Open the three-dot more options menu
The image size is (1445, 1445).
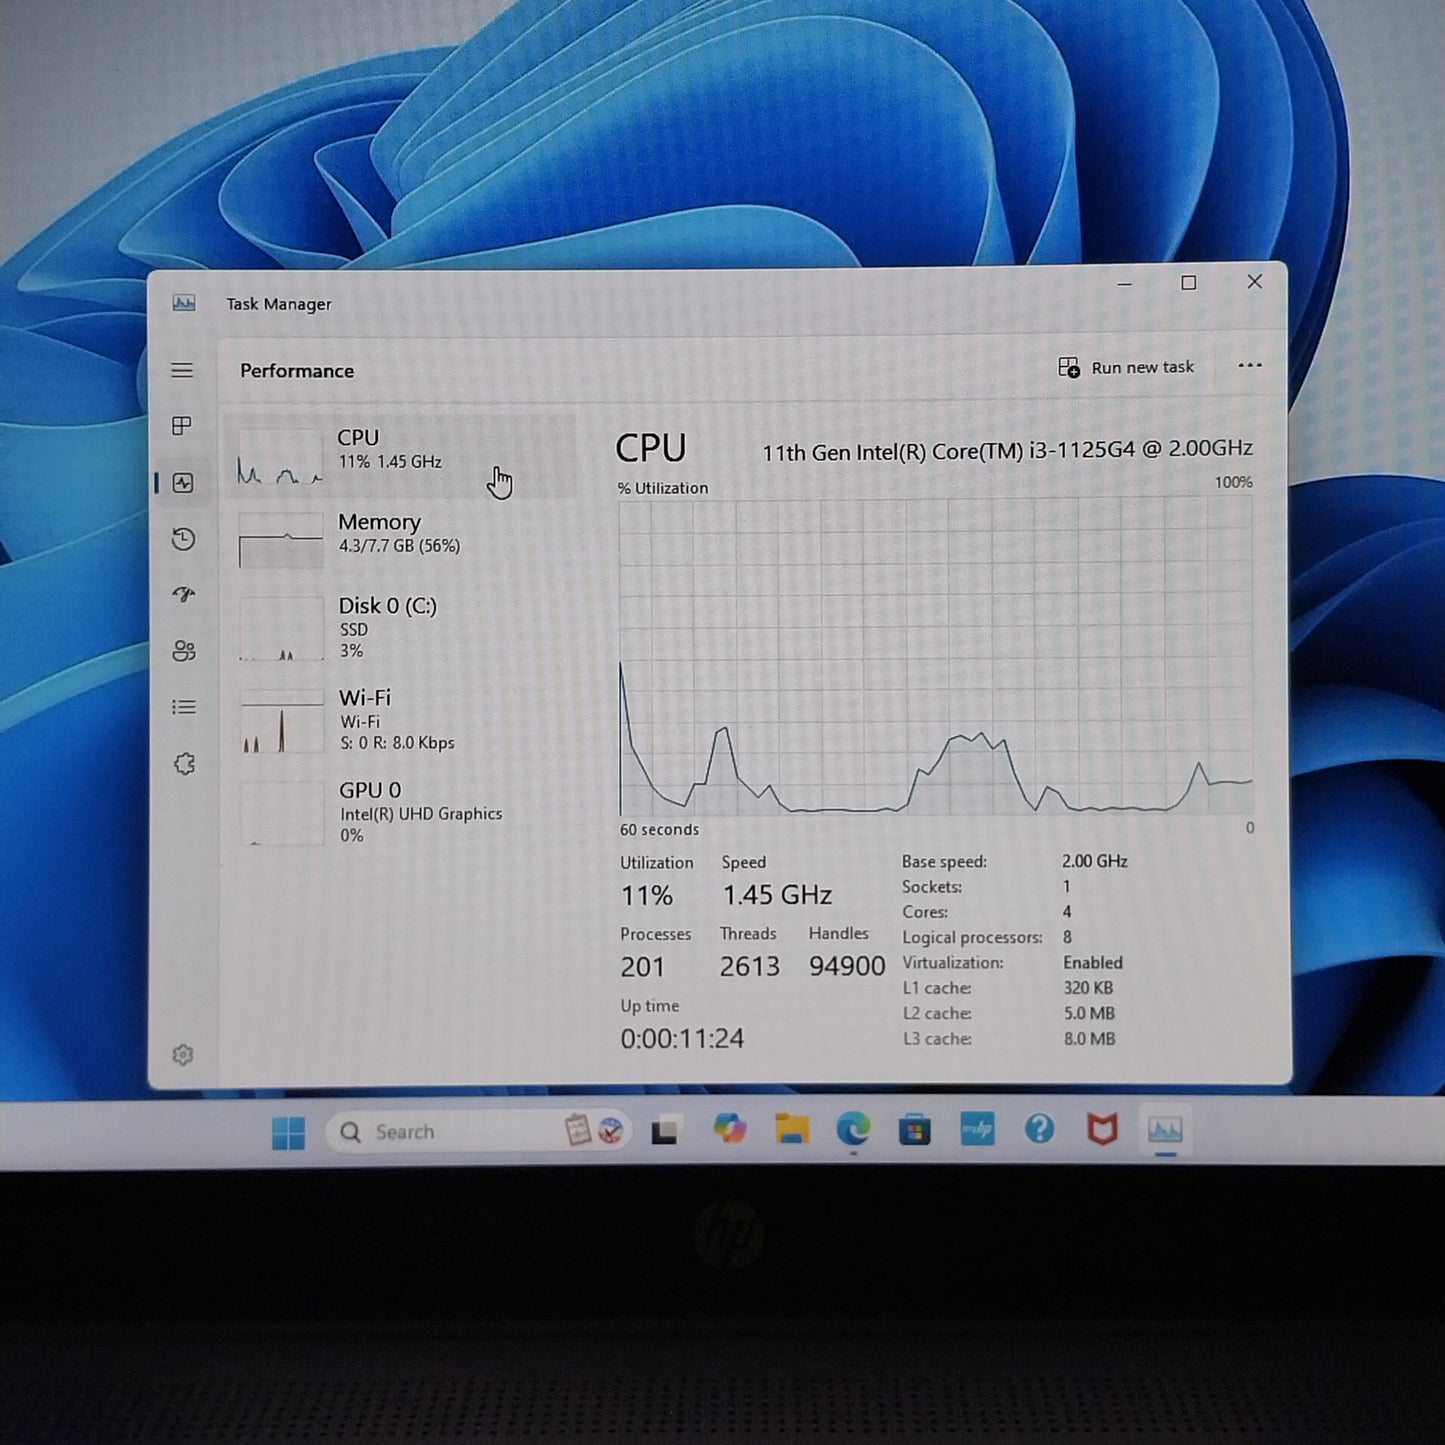click(x=1250, y=366)
